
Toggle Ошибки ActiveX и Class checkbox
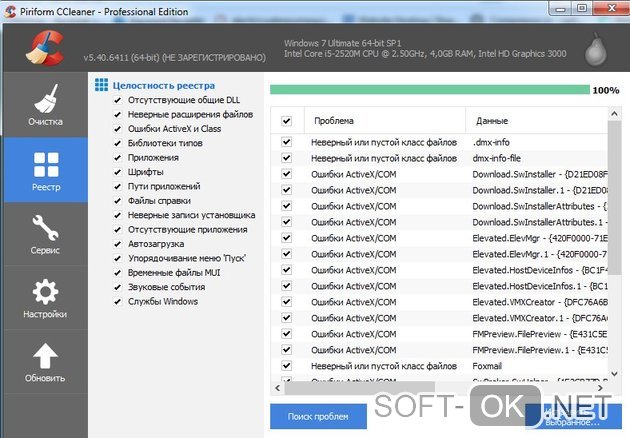(x=117, y=129)
